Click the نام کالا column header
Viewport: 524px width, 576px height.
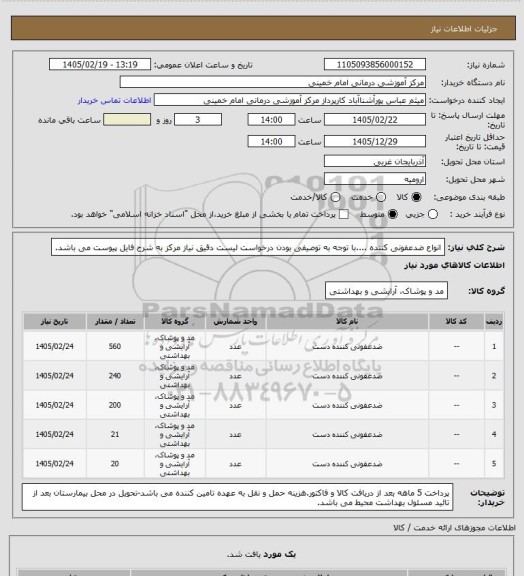click(x=347, y=321)
